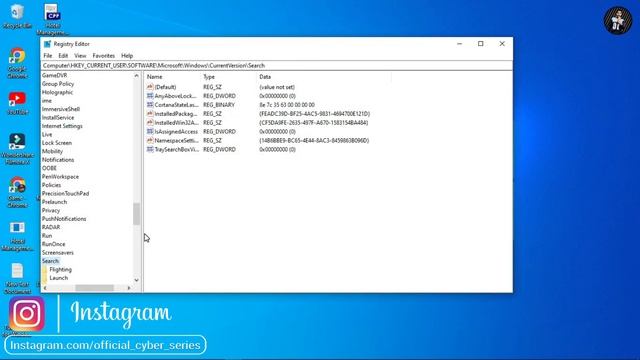Select the Chrome shortcut with profile badge

(17, 192)
